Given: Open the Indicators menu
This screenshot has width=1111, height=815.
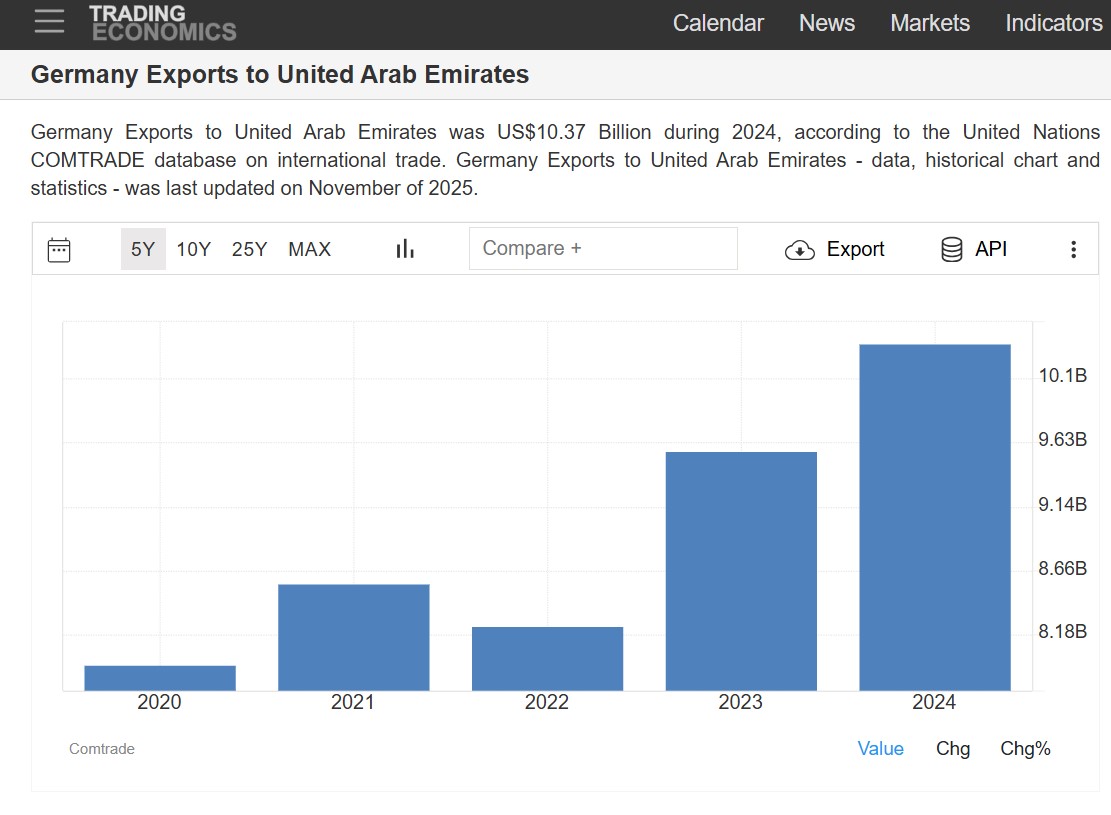Looking at the screenshot, I should click(1054, 23).
